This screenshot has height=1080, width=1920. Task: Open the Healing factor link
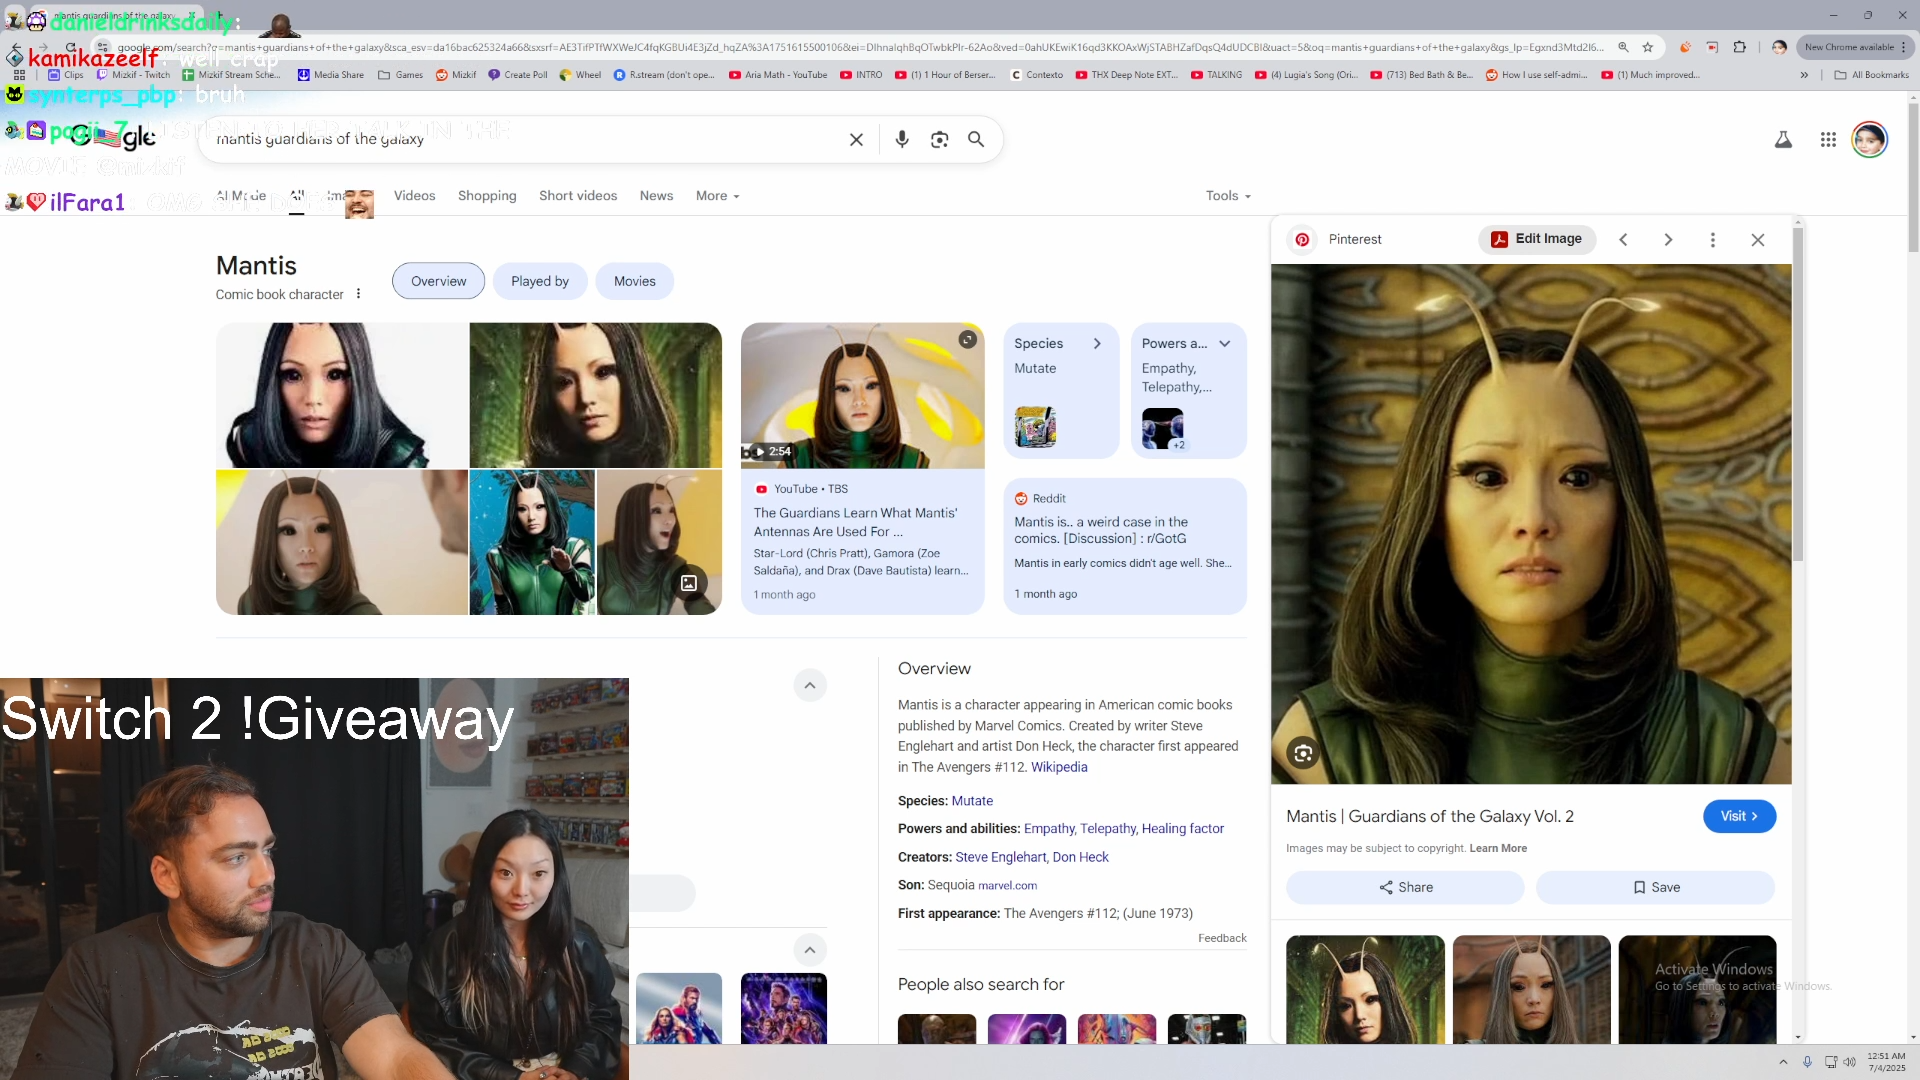pyautogui.click(x=1182, y=829)
